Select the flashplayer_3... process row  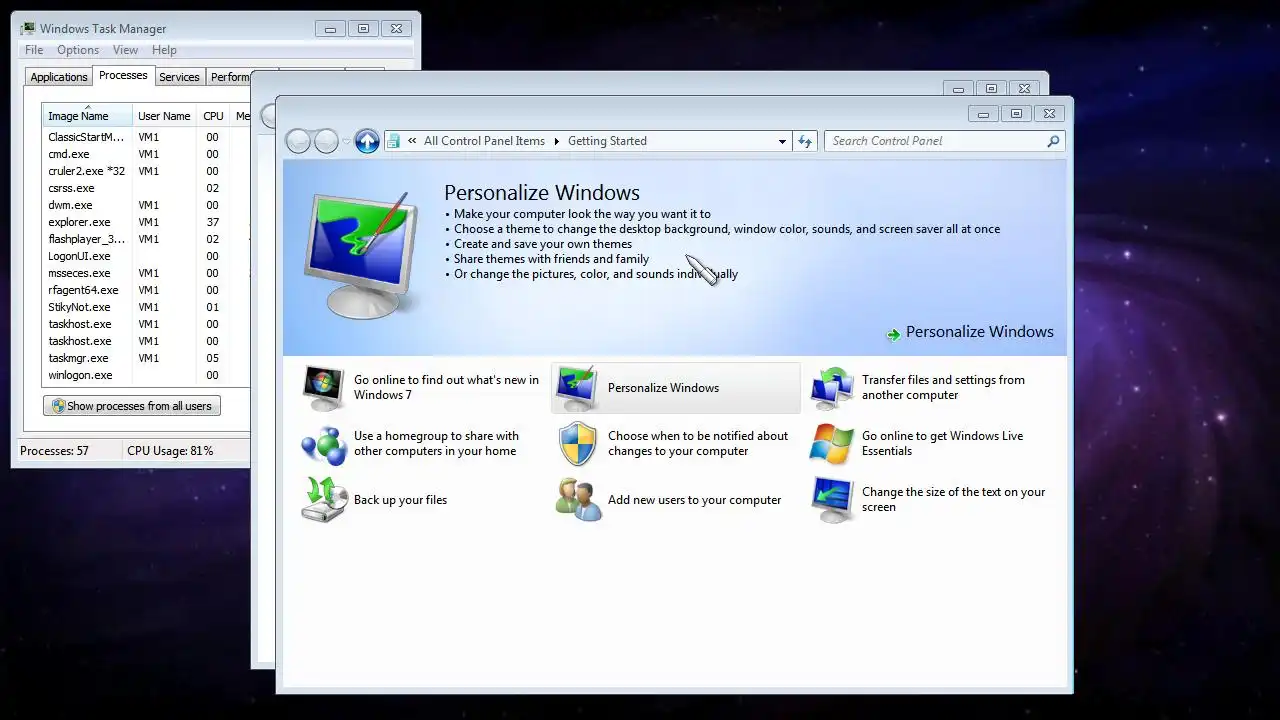click(145, 239)
